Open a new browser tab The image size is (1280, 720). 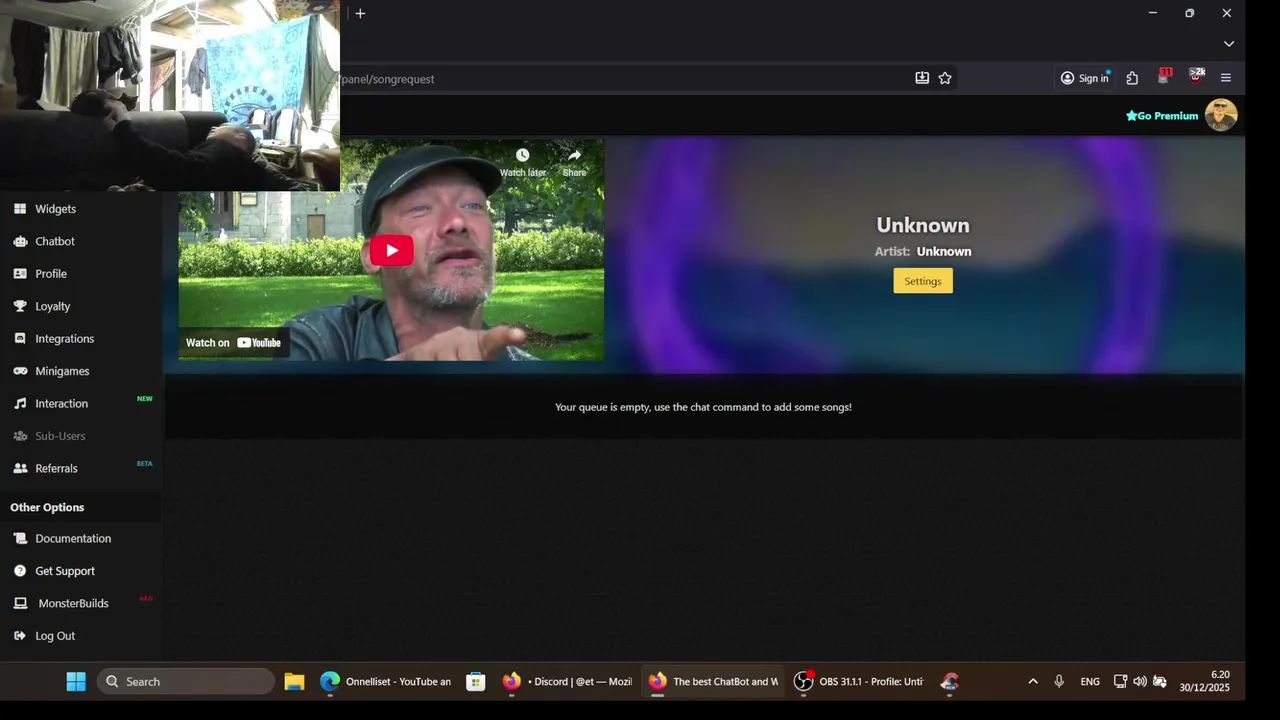pyautogui.click(x=360, y=13)
